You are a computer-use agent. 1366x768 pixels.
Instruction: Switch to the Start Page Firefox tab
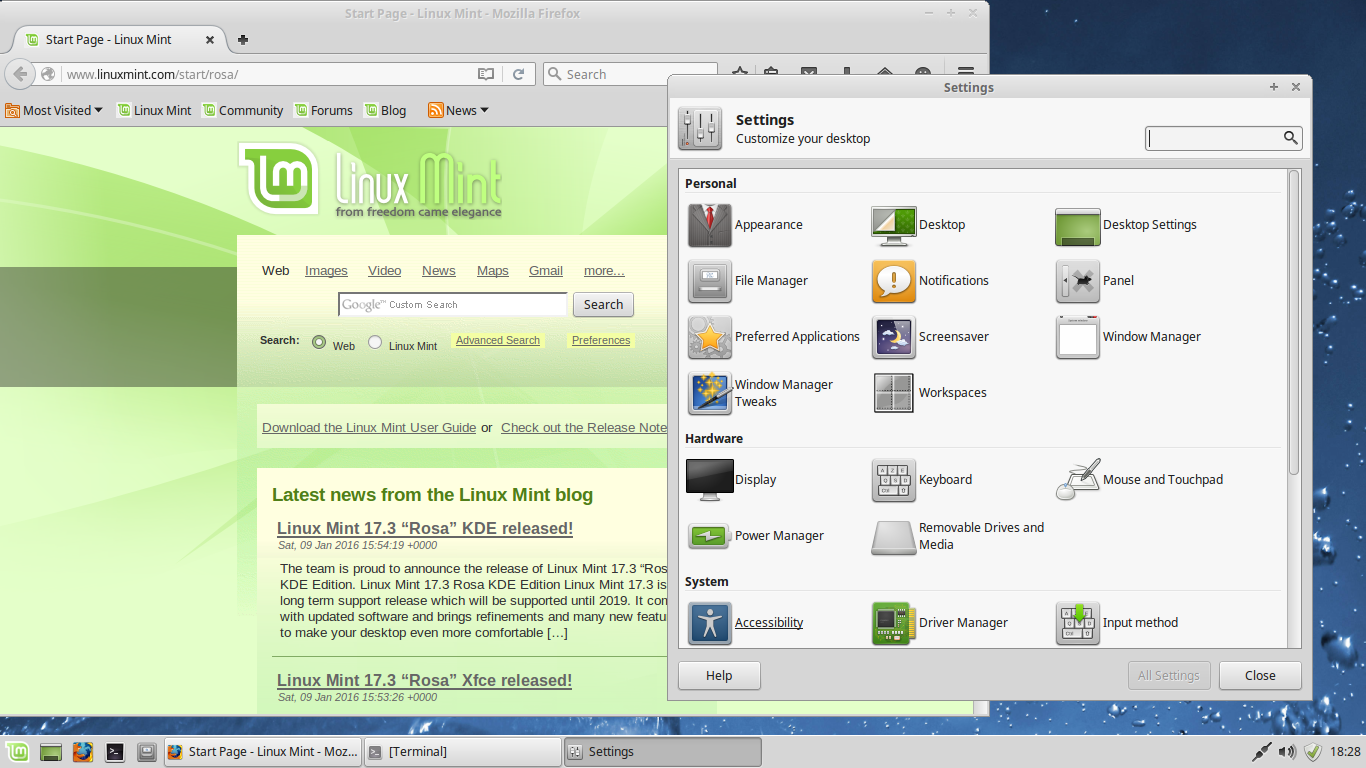(118, 40)
